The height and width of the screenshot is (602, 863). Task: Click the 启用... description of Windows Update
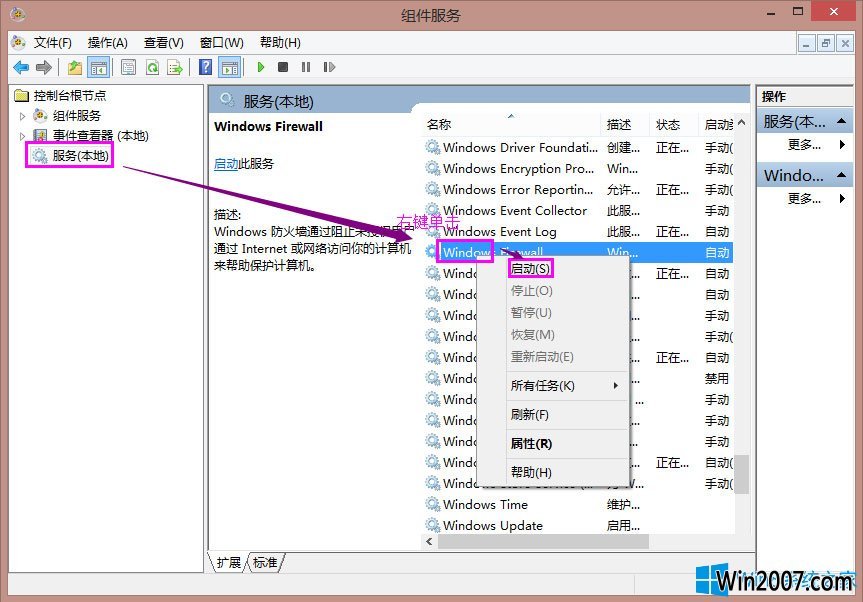point(623,525)
